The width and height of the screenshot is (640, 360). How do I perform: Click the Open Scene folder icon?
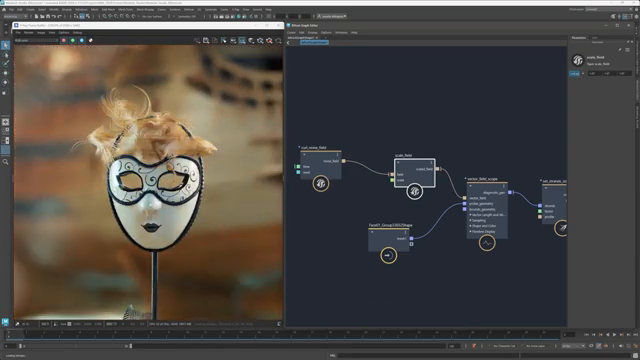pyautogui.click(x=42, y=17)
